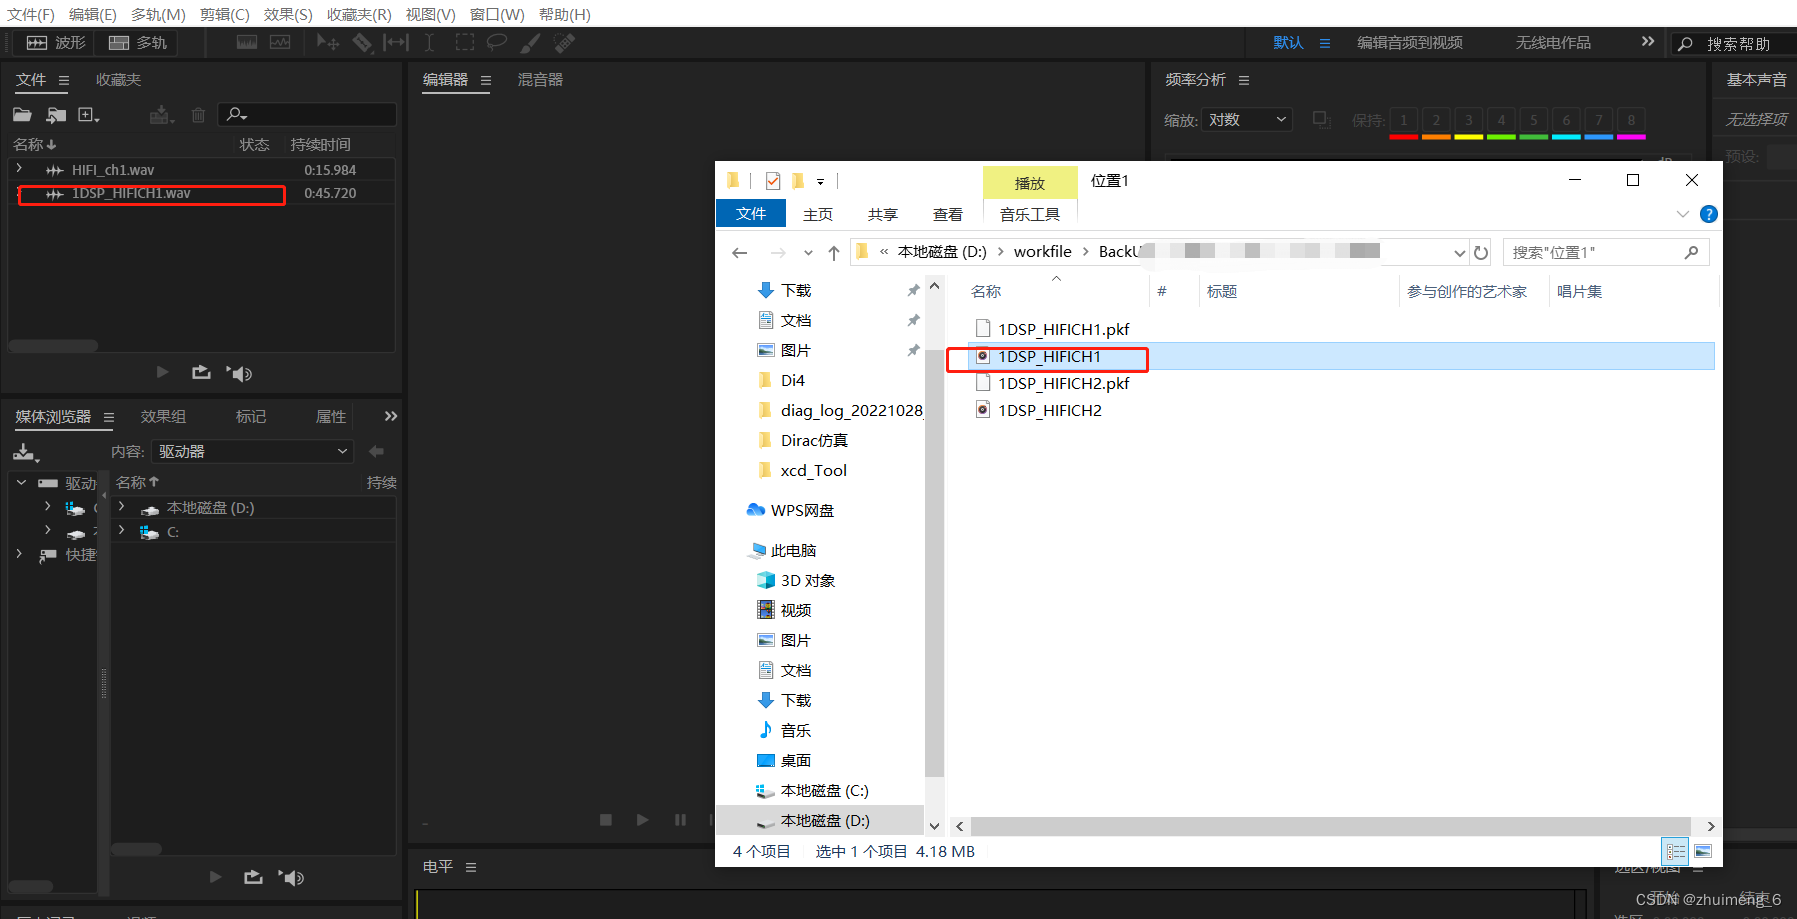This screenshot has height=919, width=1797.
Task: Expand Shortcuts (快捷) tree node
Action: (x=19, y=553)
